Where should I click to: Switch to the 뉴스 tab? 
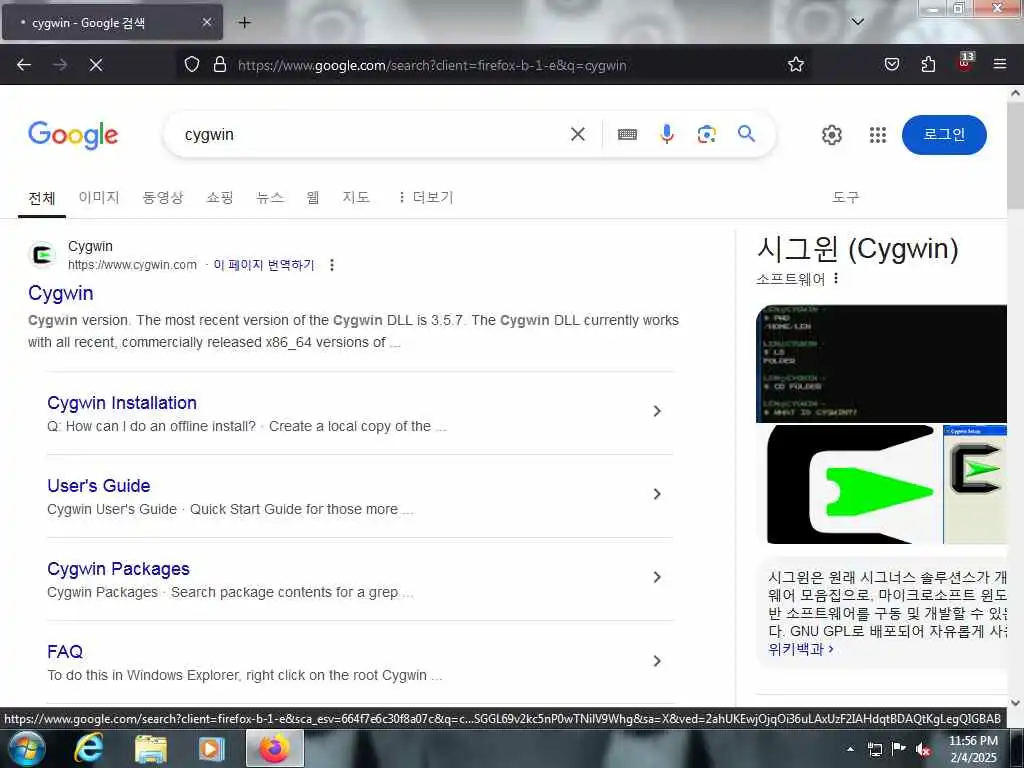pos(270,197)
